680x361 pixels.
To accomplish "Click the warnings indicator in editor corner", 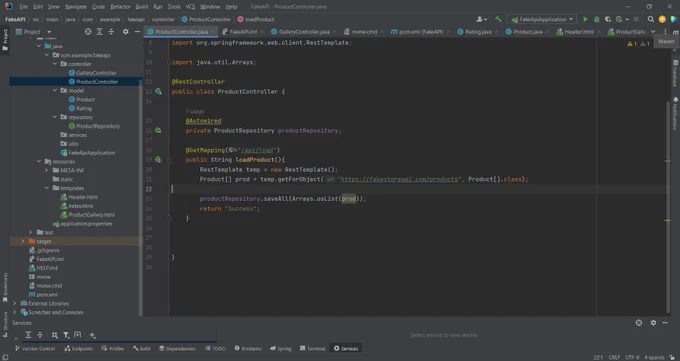I will coord(638,44).
